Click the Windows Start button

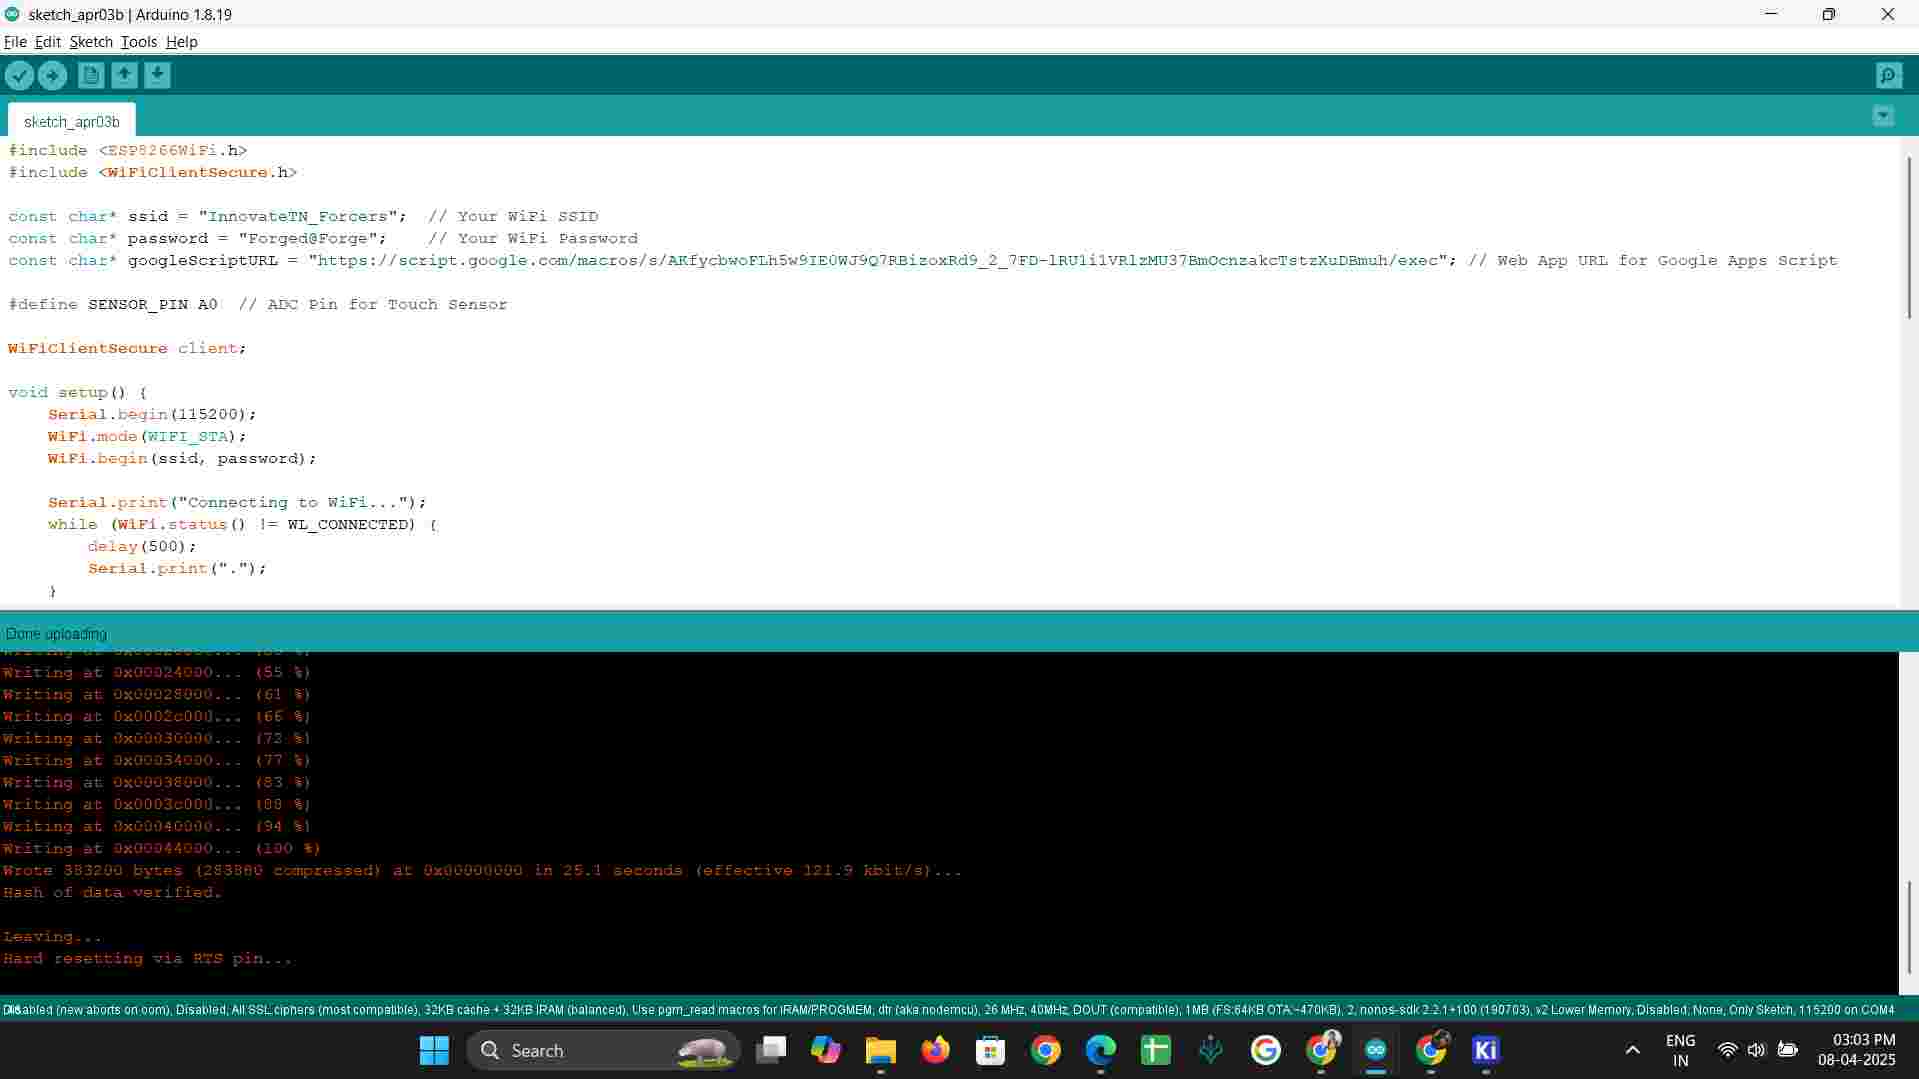click(x=434, y=1050)
